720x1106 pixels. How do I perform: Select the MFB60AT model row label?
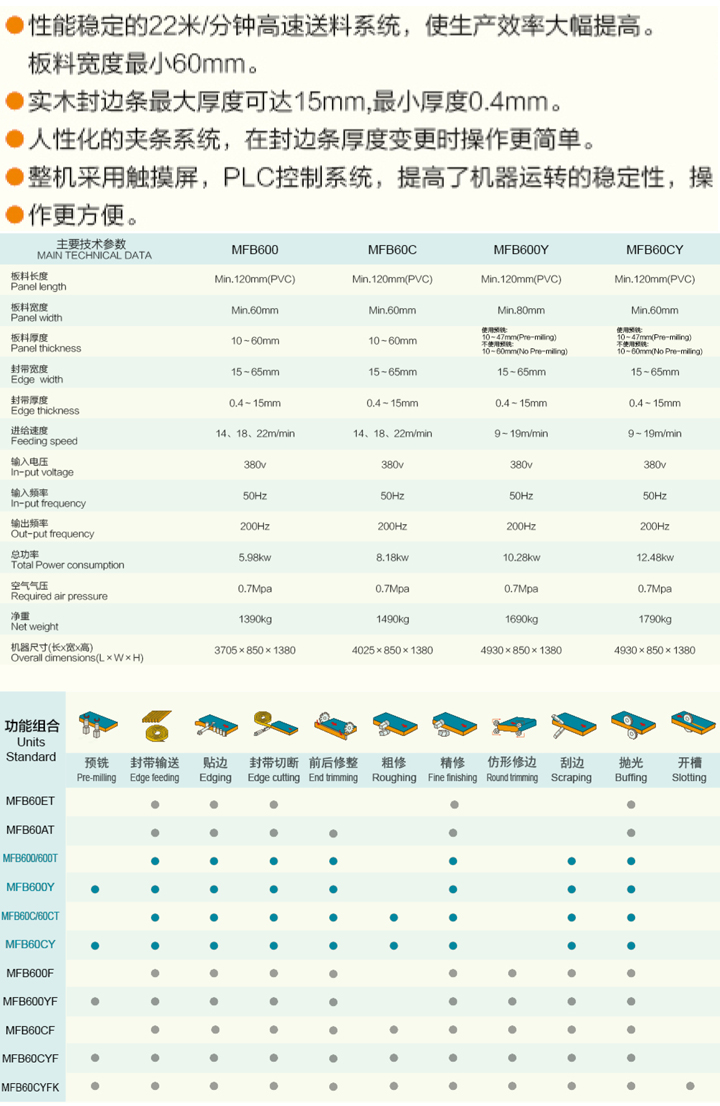coord(30,830)
